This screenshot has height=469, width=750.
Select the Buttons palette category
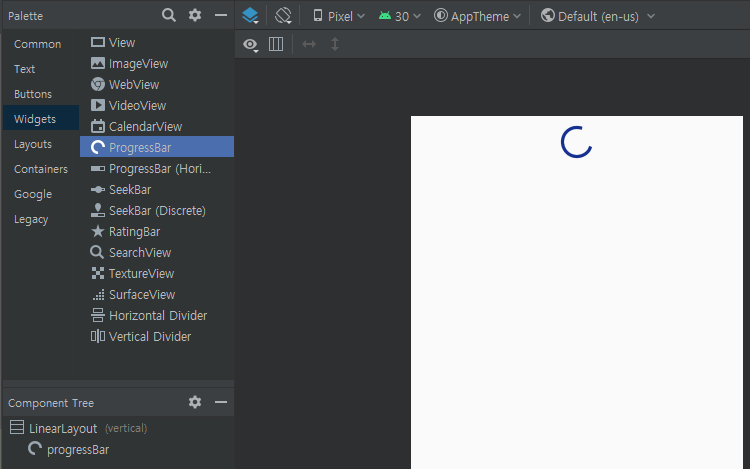33,94
